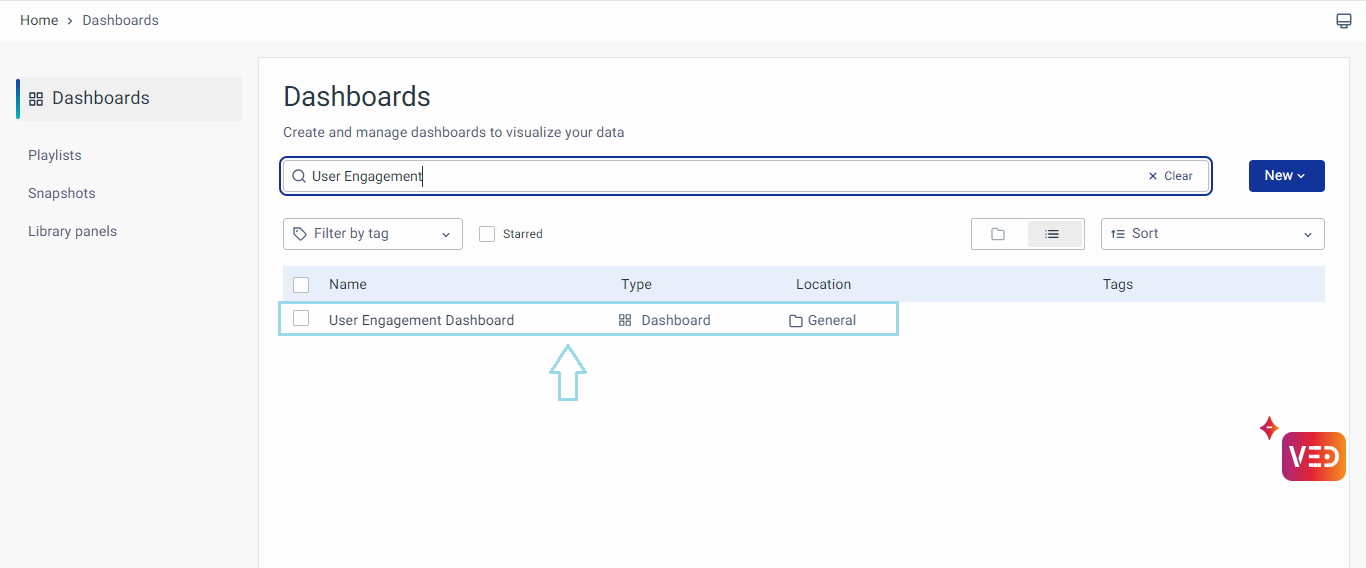This screenshot has height=568, width=1366.
Task: Open Library panels in sidebar
Action: click(x=72, y=231)
